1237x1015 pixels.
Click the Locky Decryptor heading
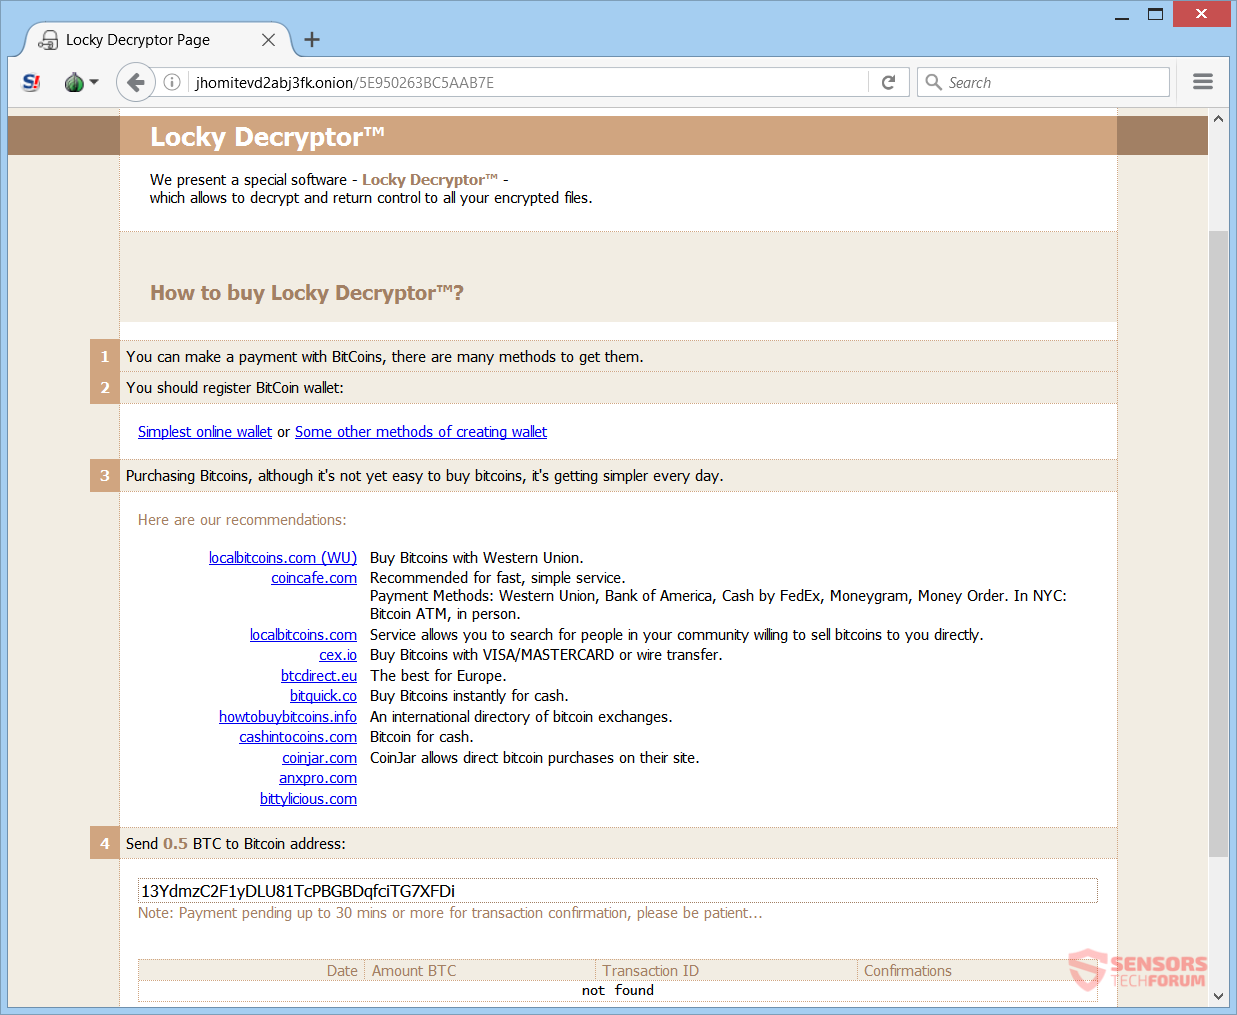[x=267, y=136]
